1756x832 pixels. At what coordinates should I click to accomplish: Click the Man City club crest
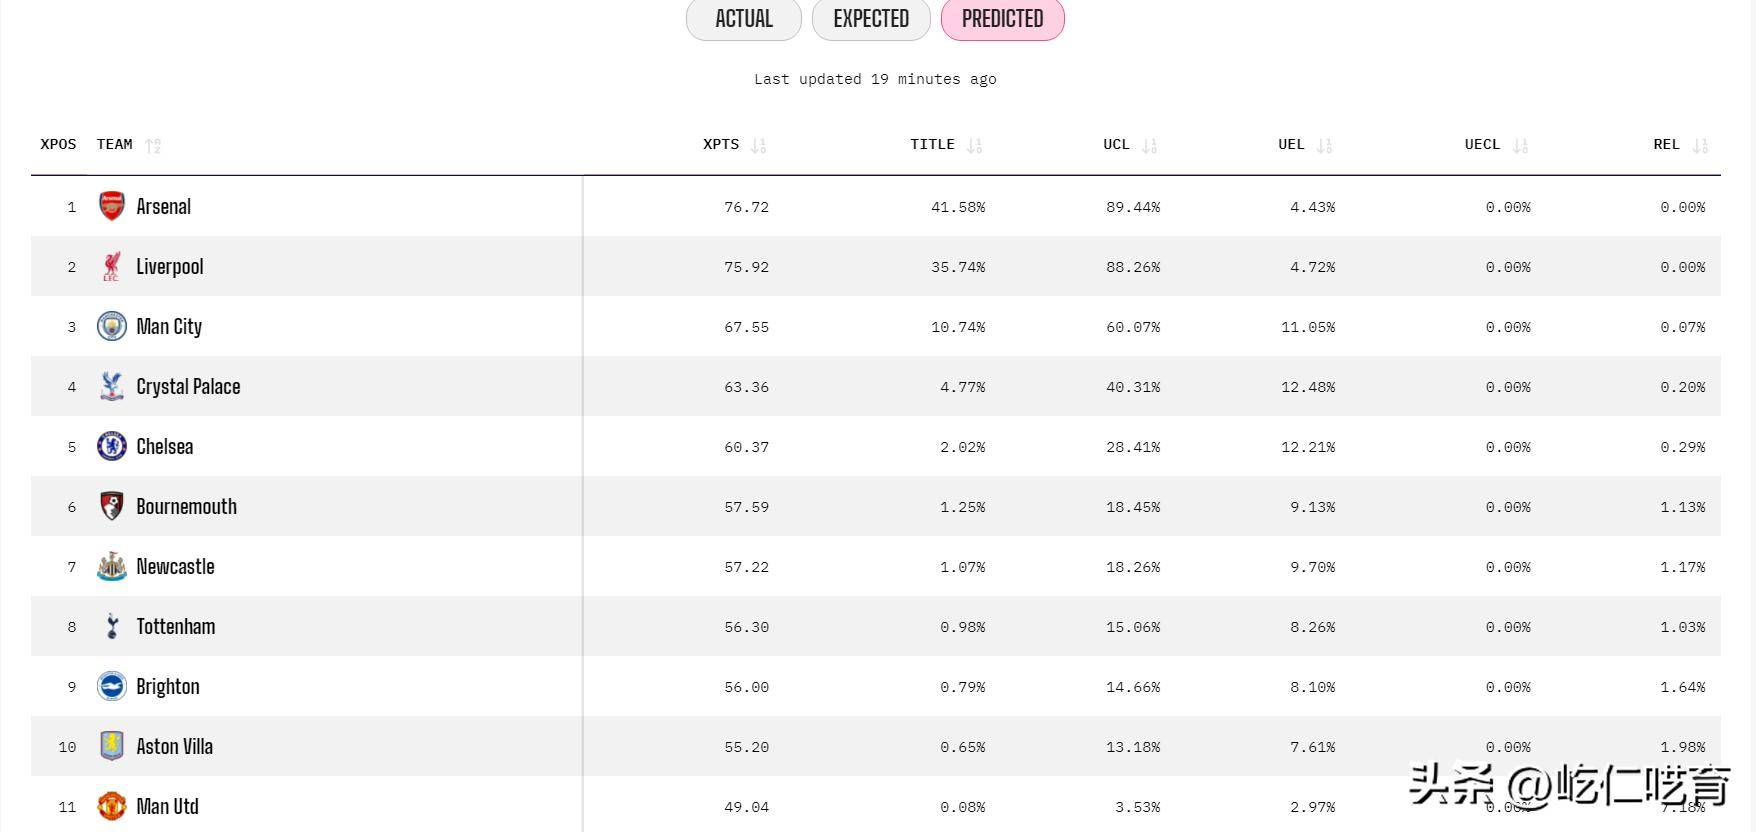click(111, 326)
